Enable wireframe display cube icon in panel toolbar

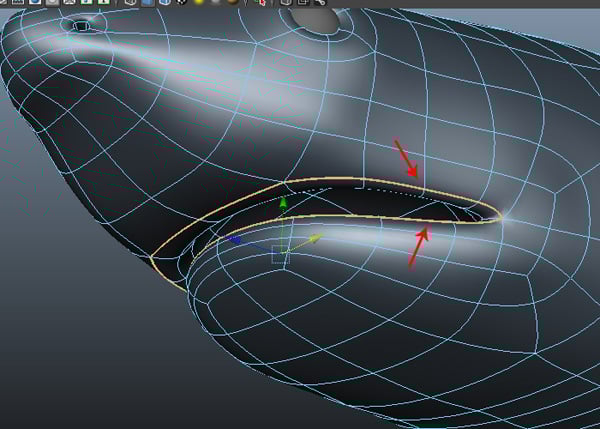pos(130,2)
